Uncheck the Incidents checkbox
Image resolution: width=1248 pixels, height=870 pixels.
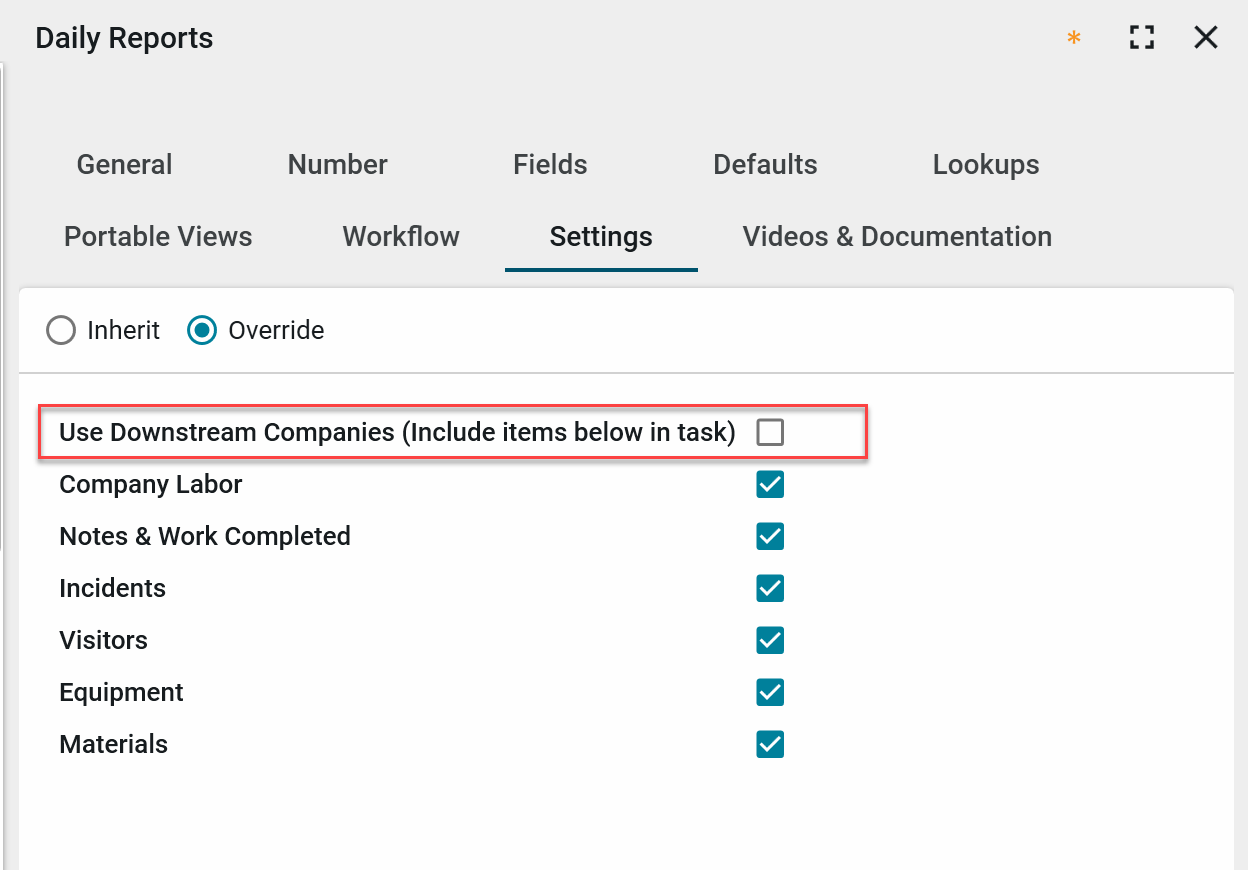click(770, 589)
